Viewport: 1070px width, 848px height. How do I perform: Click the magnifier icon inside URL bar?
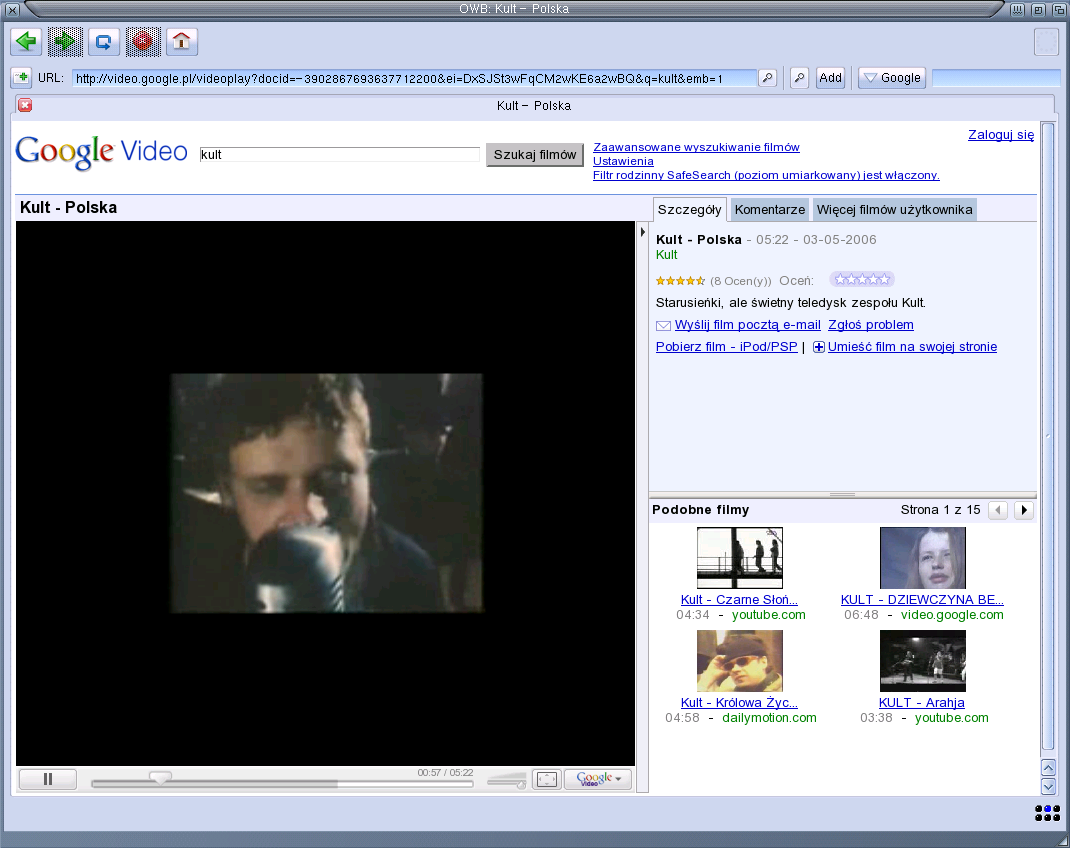click(x=767, y=78)
